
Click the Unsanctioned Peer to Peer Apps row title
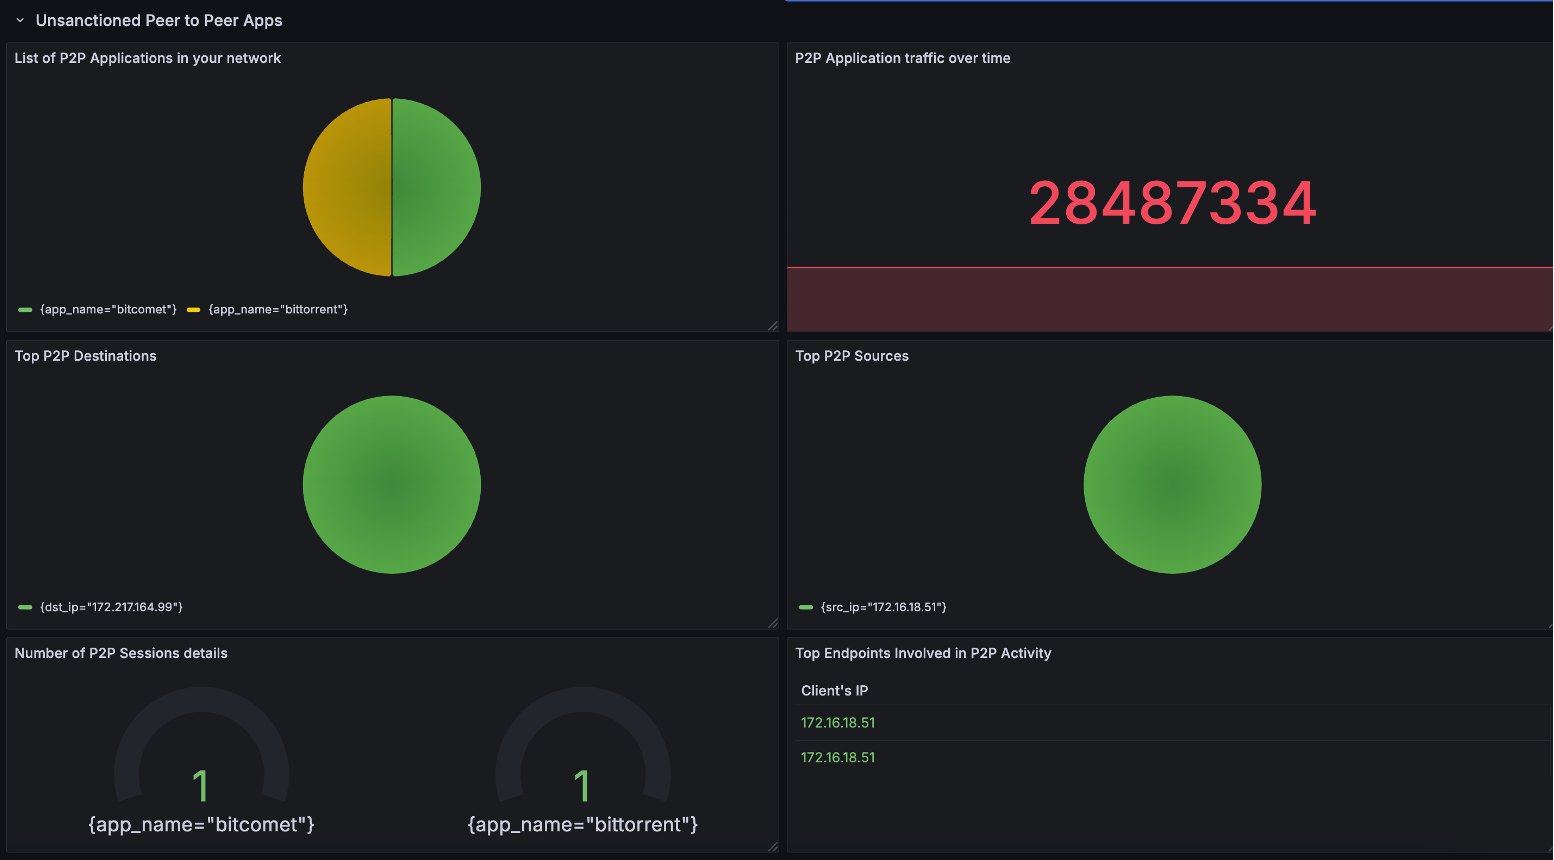click(x=159, y=20)
